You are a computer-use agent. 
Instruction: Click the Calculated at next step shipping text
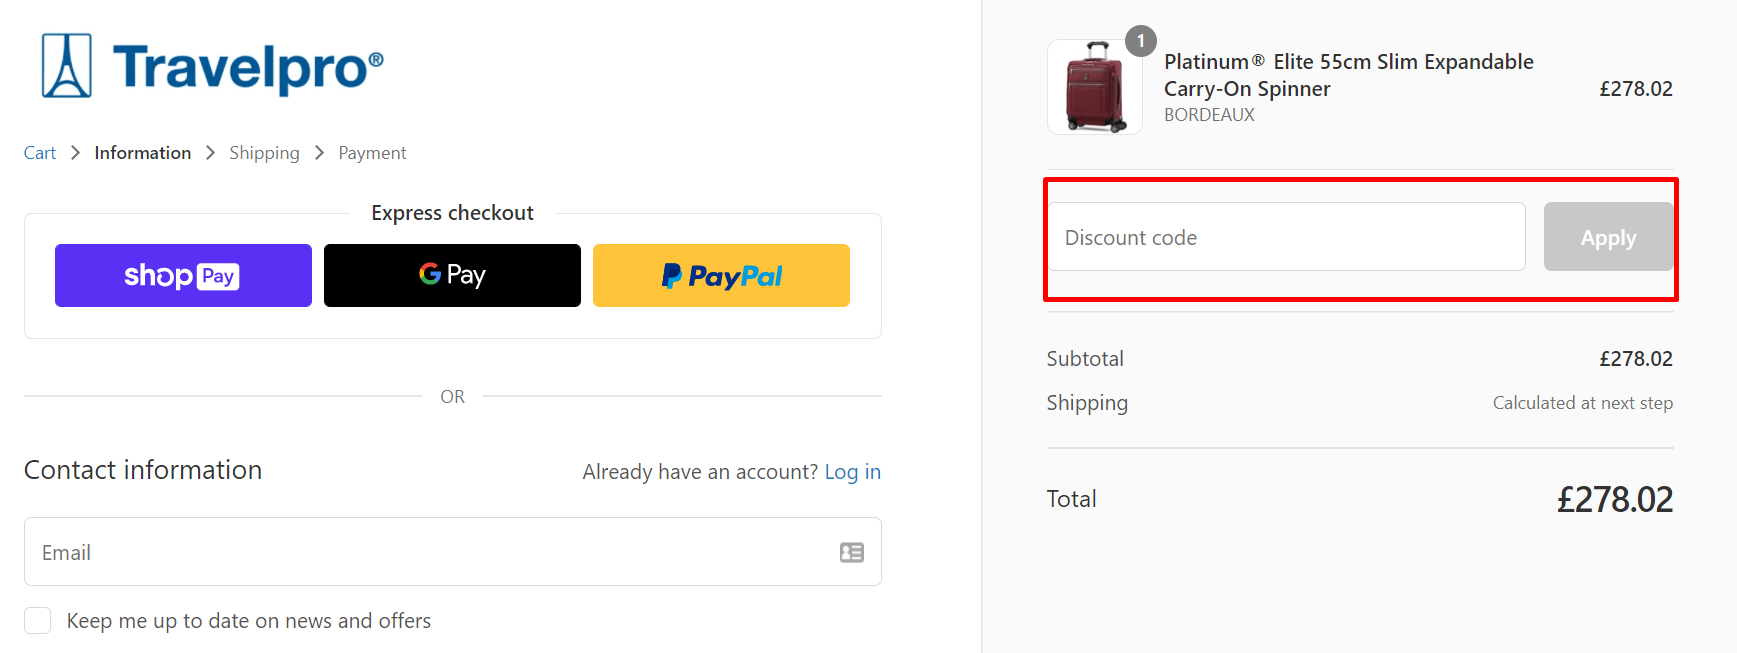coord(1582,402)
